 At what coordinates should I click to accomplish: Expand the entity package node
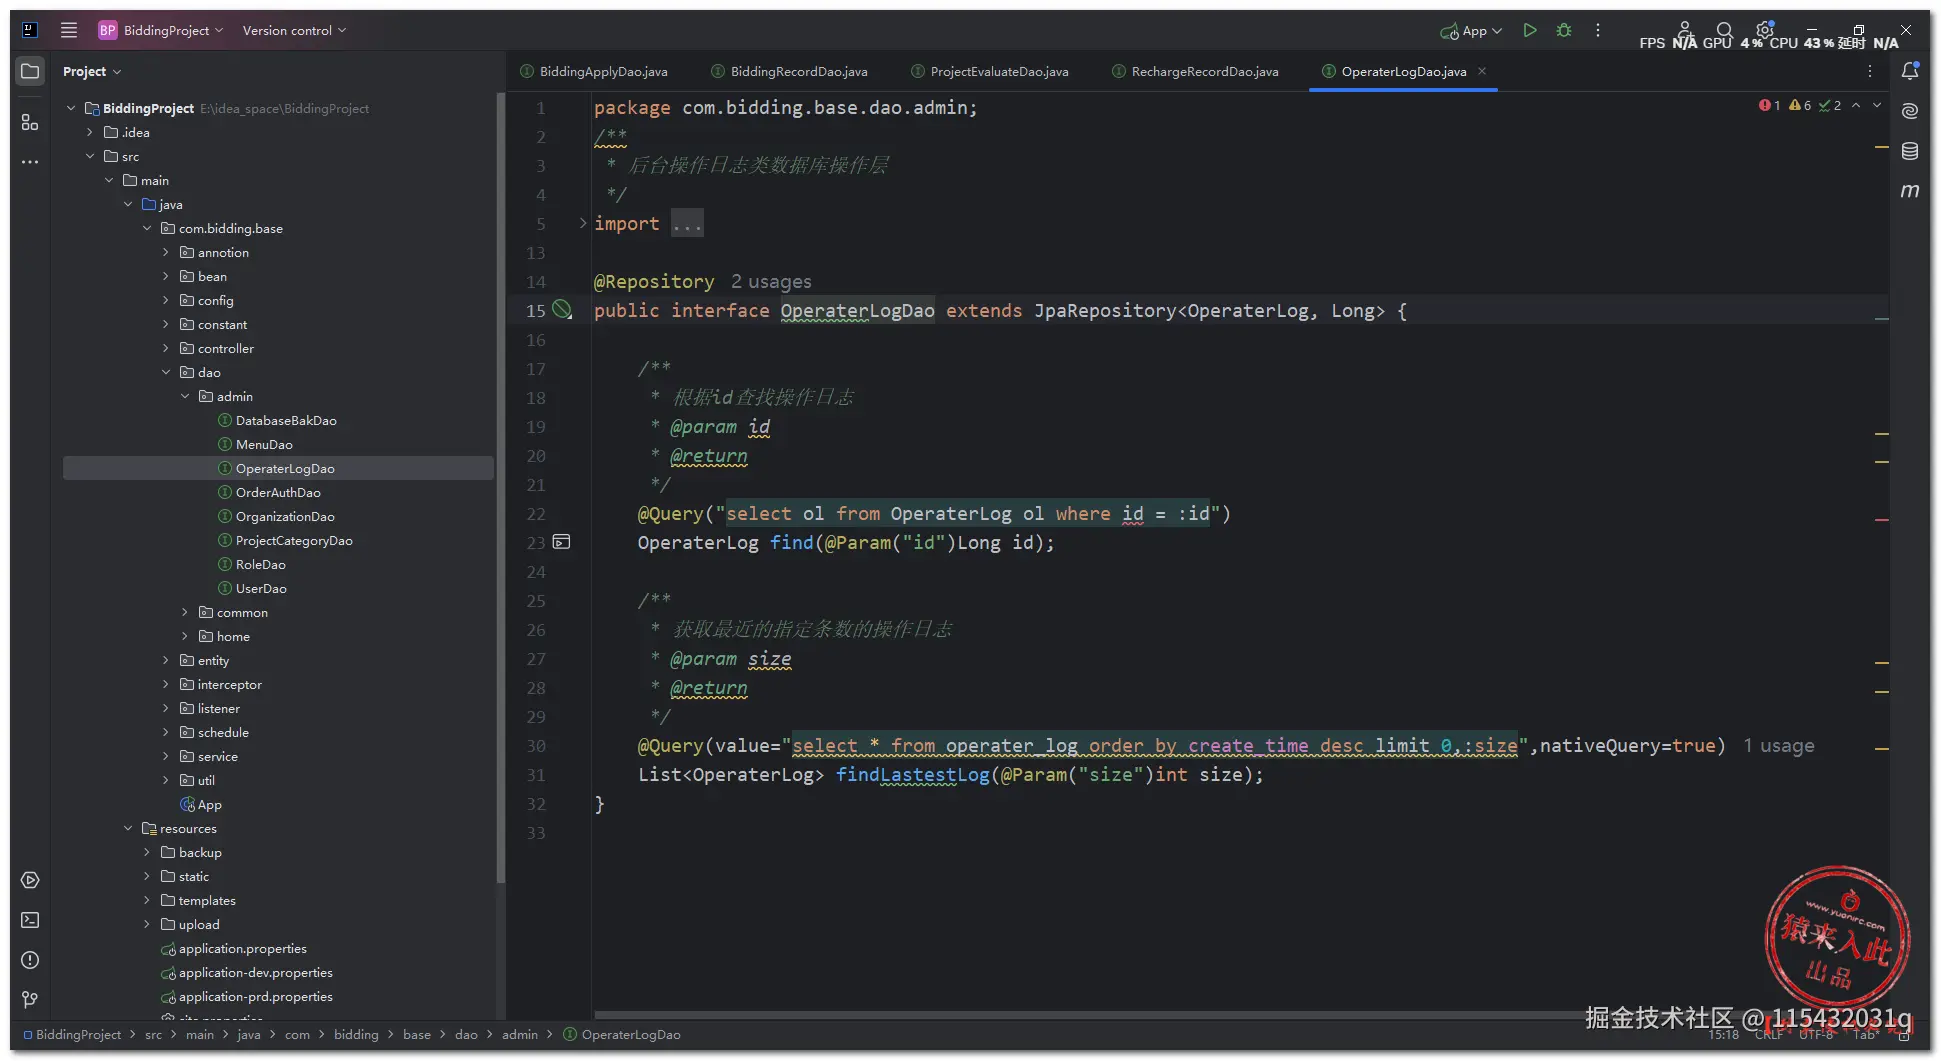coord(166,660)
